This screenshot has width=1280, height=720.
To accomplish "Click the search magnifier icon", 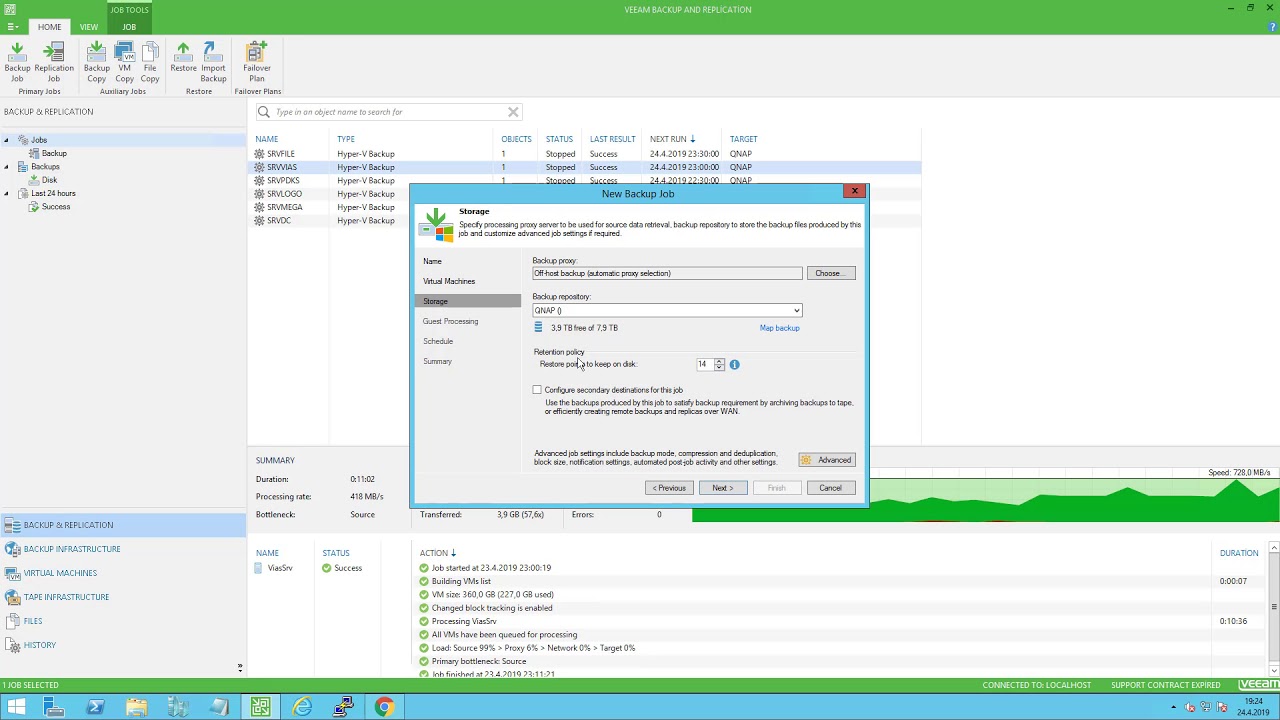I will point(264,112).
